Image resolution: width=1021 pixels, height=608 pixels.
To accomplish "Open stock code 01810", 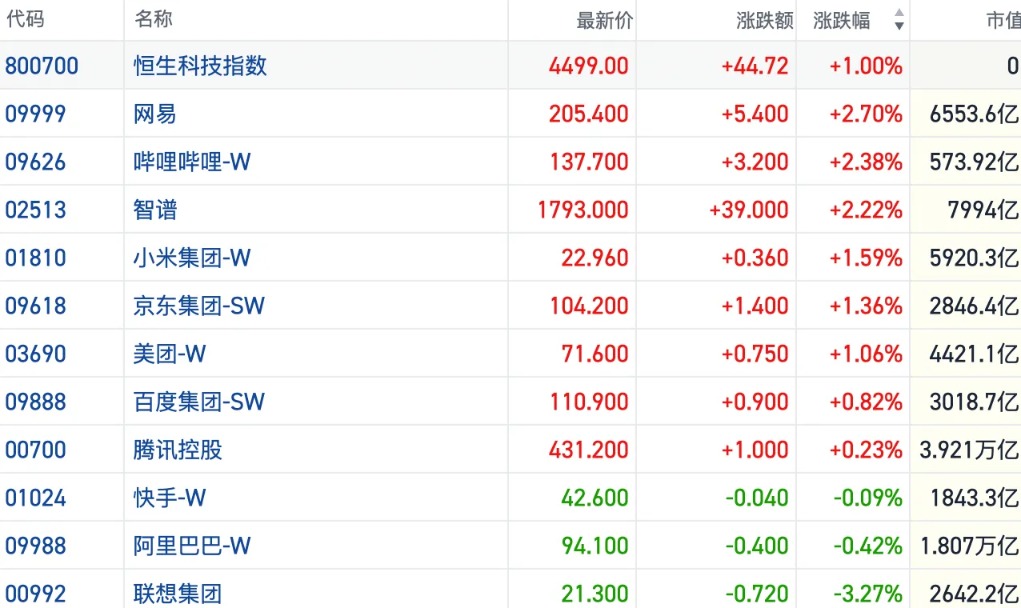I will pyautogui.click(x=36, y=258).
